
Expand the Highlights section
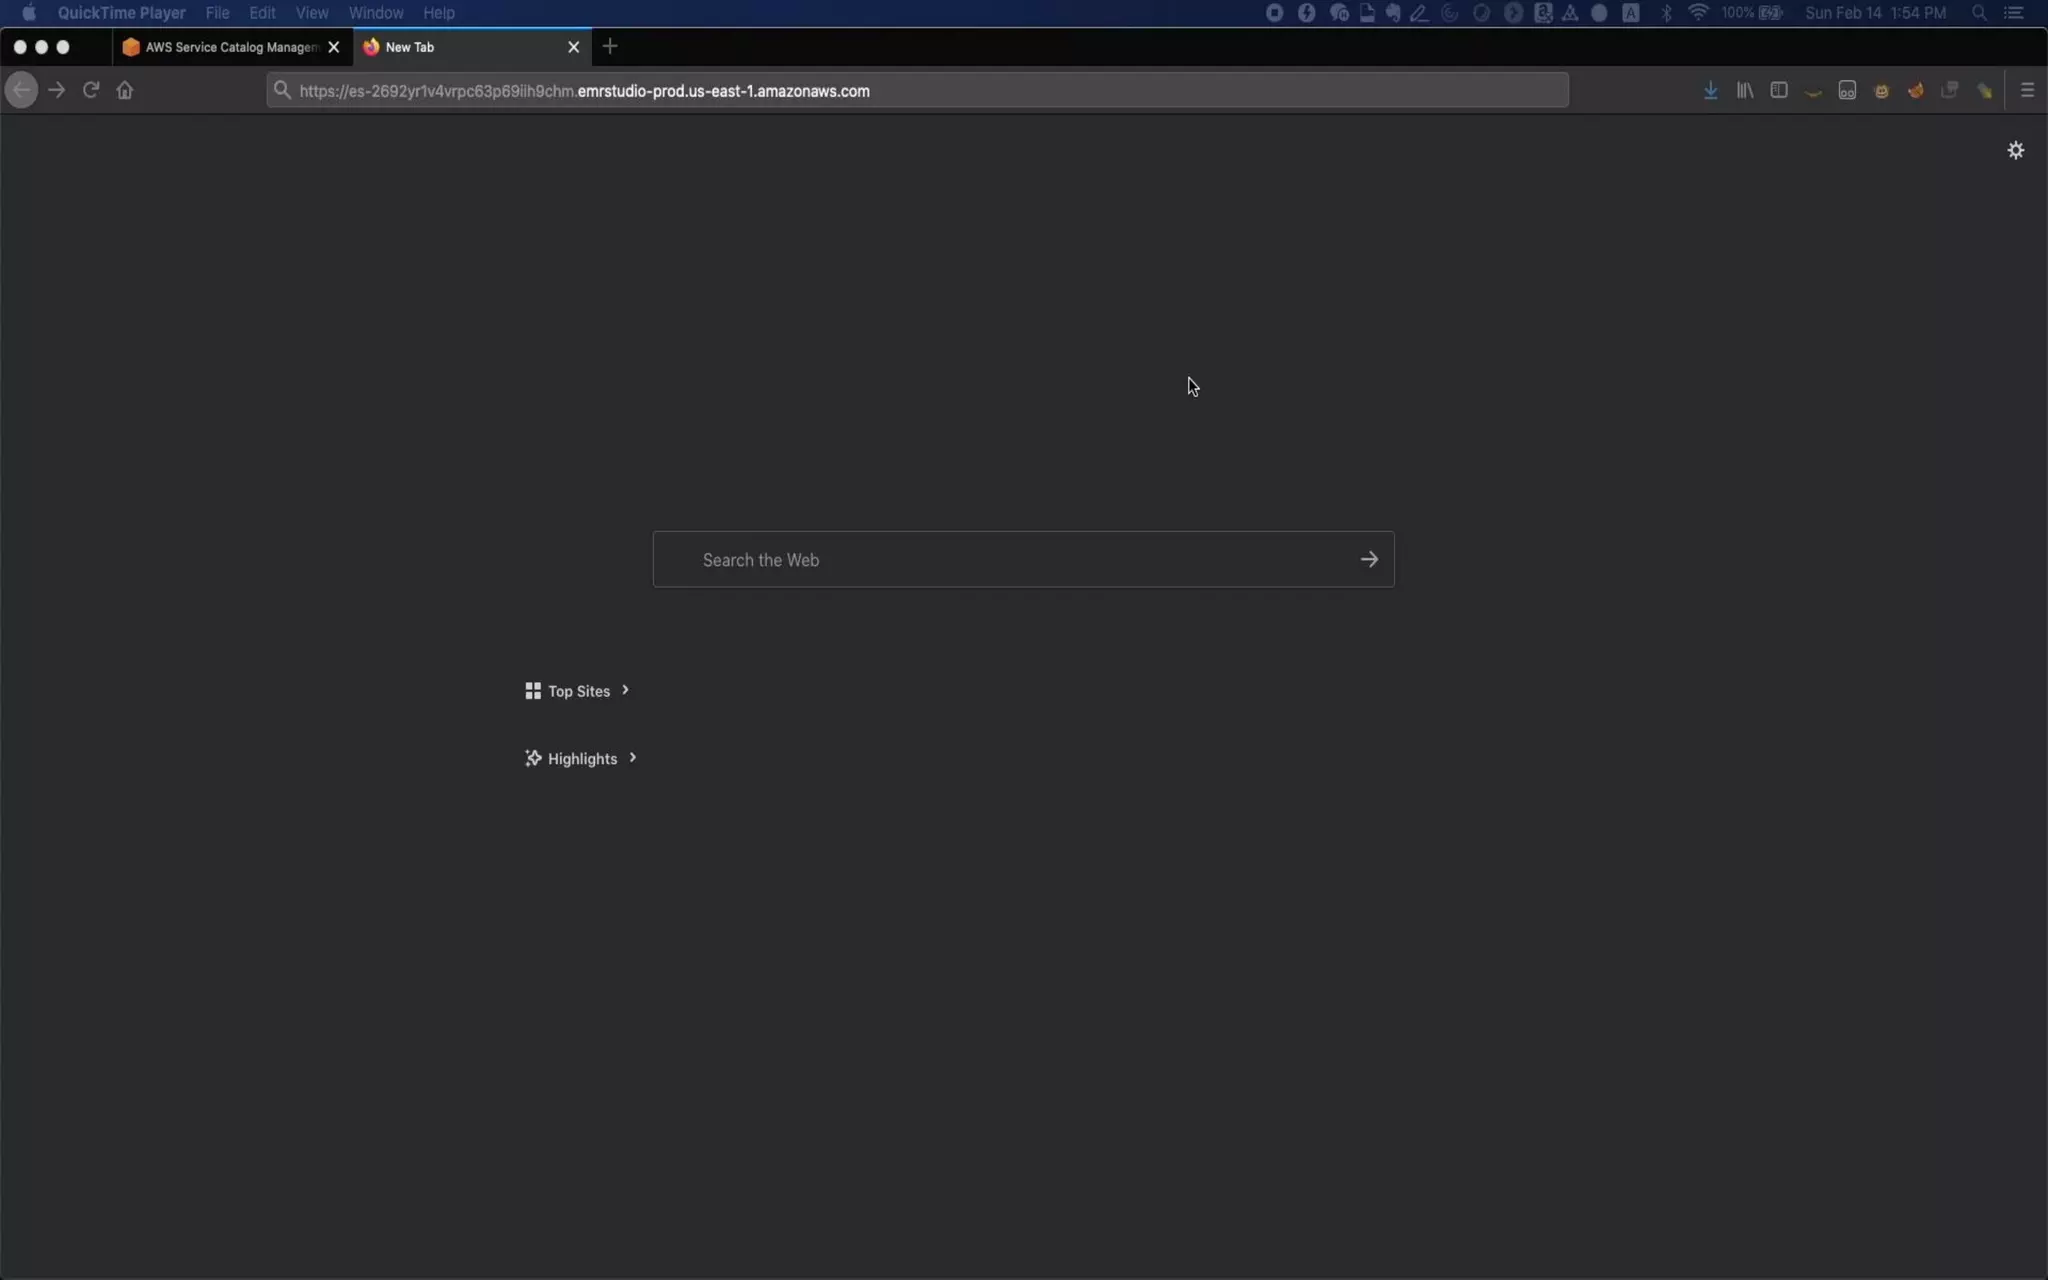(x=582, y=759)
